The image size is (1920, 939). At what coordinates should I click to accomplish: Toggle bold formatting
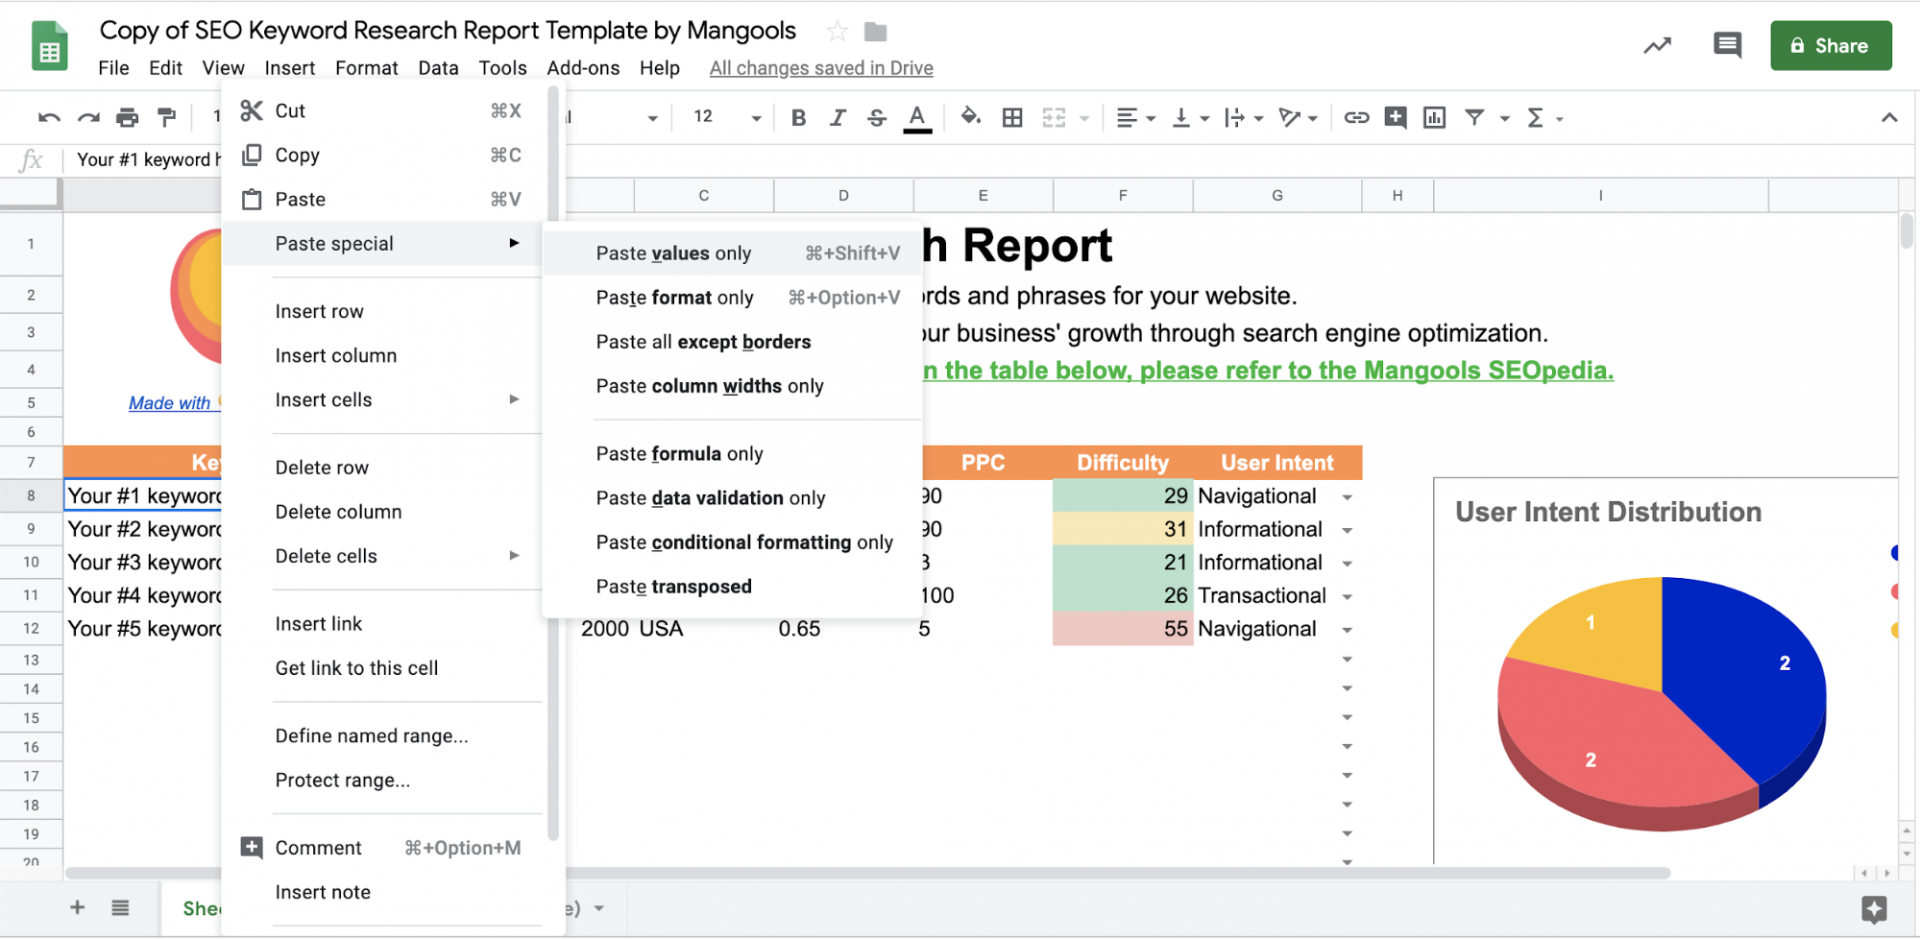pos(797,117)
